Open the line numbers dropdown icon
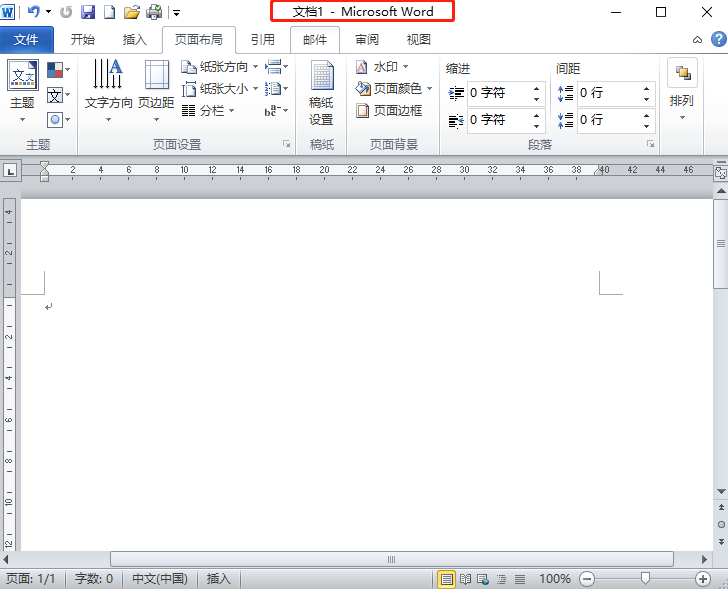Viewport: 728px width, 589px height. (x=277, y=89)
